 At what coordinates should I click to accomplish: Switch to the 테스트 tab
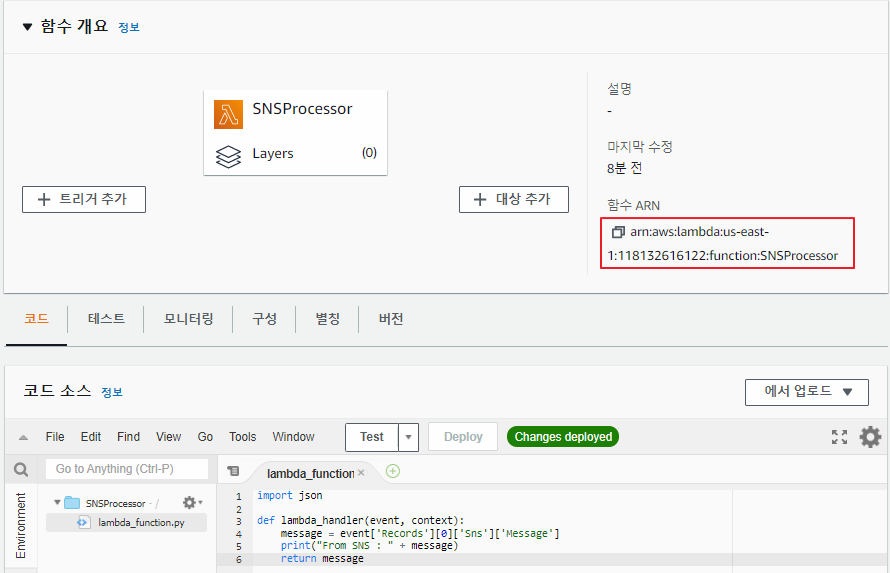tap(106, 319)
